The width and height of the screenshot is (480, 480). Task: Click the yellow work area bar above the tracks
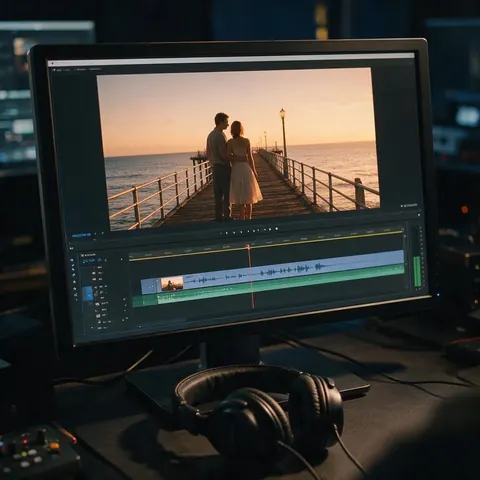click(x=266, y=245)
